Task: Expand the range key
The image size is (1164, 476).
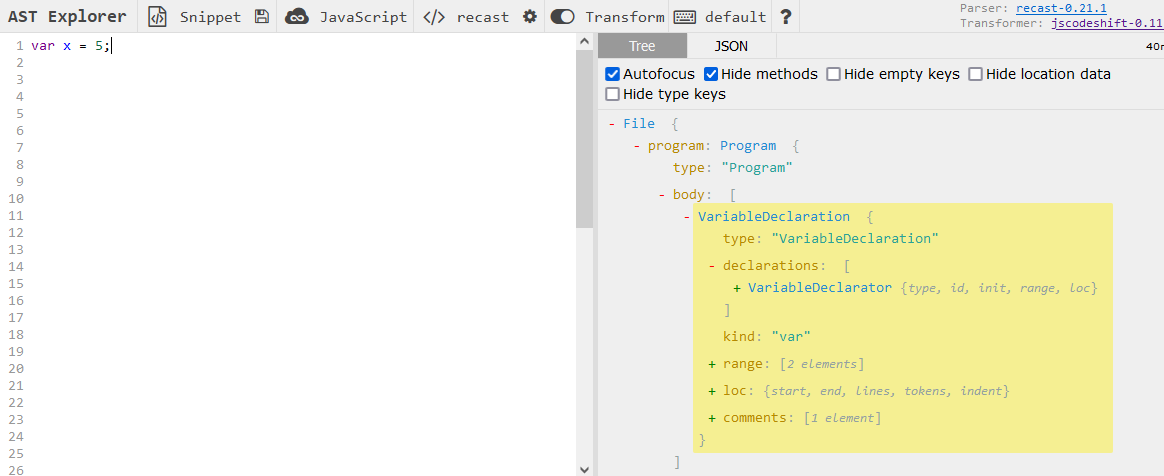Action: point(712,364)
